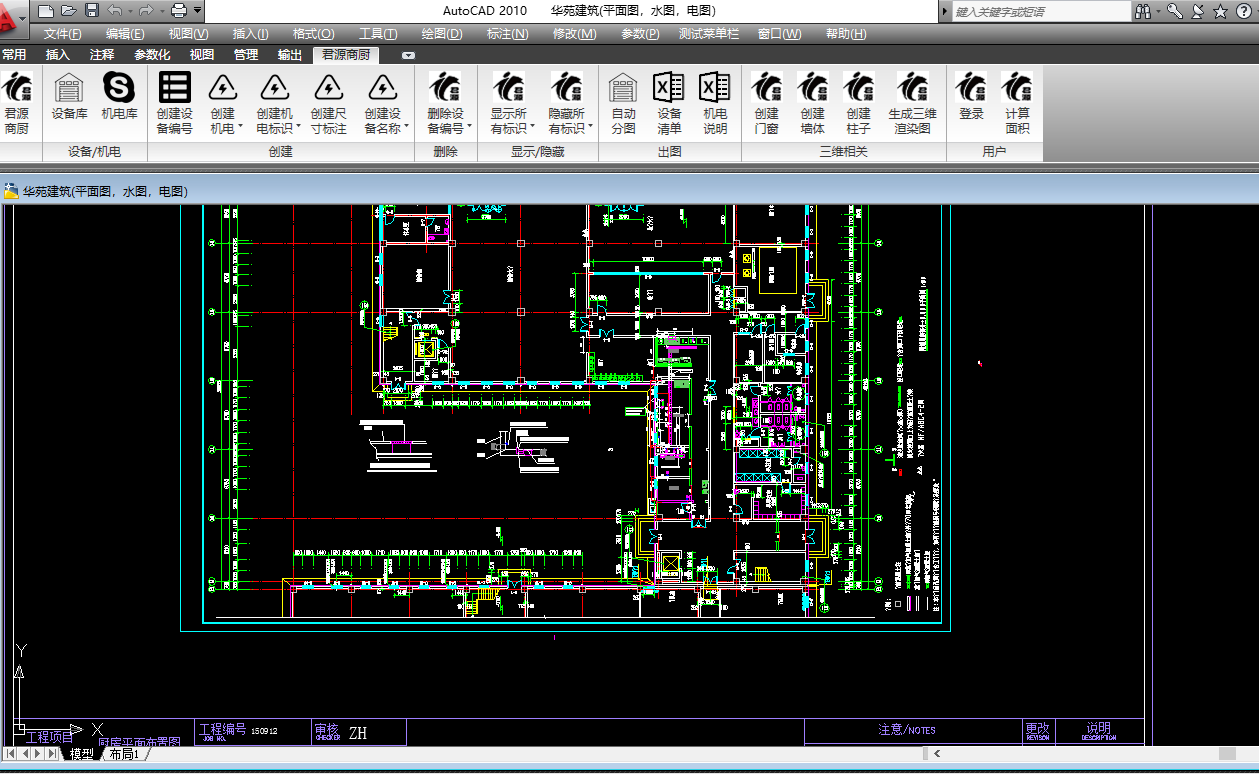
Task: Open the quick access toolbar customize arrow
Action: click(x=198, y=11)
